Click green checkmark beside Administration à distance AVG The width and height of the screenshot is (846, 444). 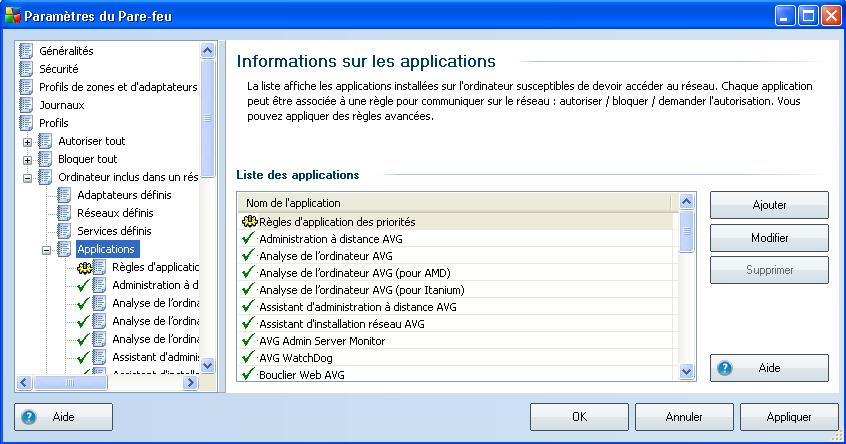249,239
